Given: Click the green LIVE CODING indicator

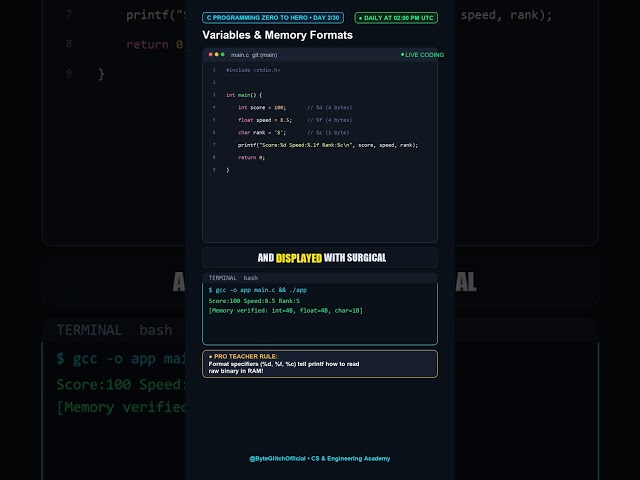Looking at the screenshot, I should tap(422, 55).
